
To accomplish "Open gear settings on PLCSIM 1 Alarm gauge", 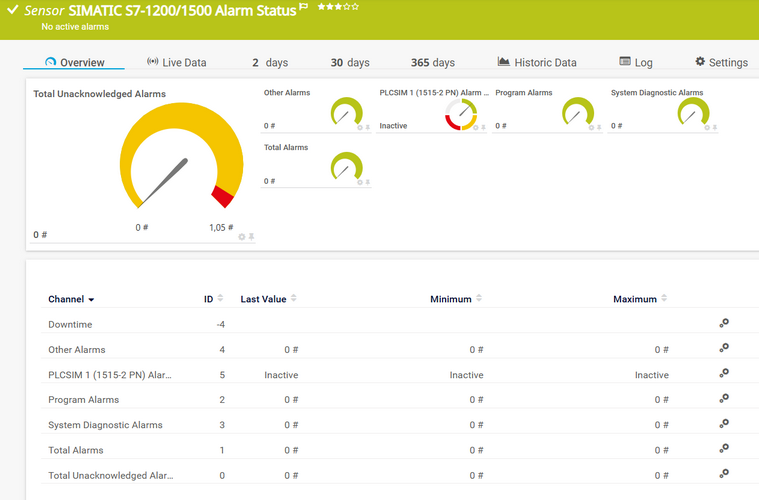I will (475, 127).
